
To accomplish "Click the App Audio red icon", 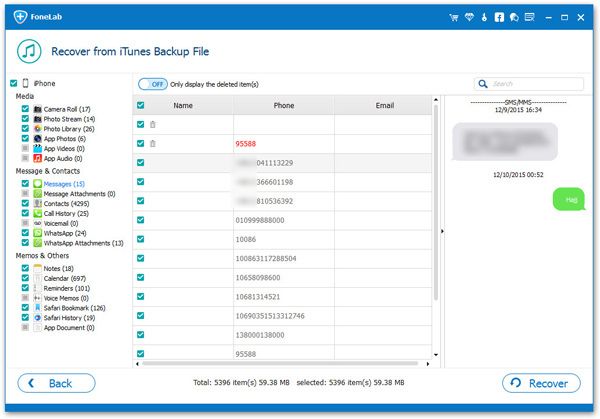I will click(38, 158).
